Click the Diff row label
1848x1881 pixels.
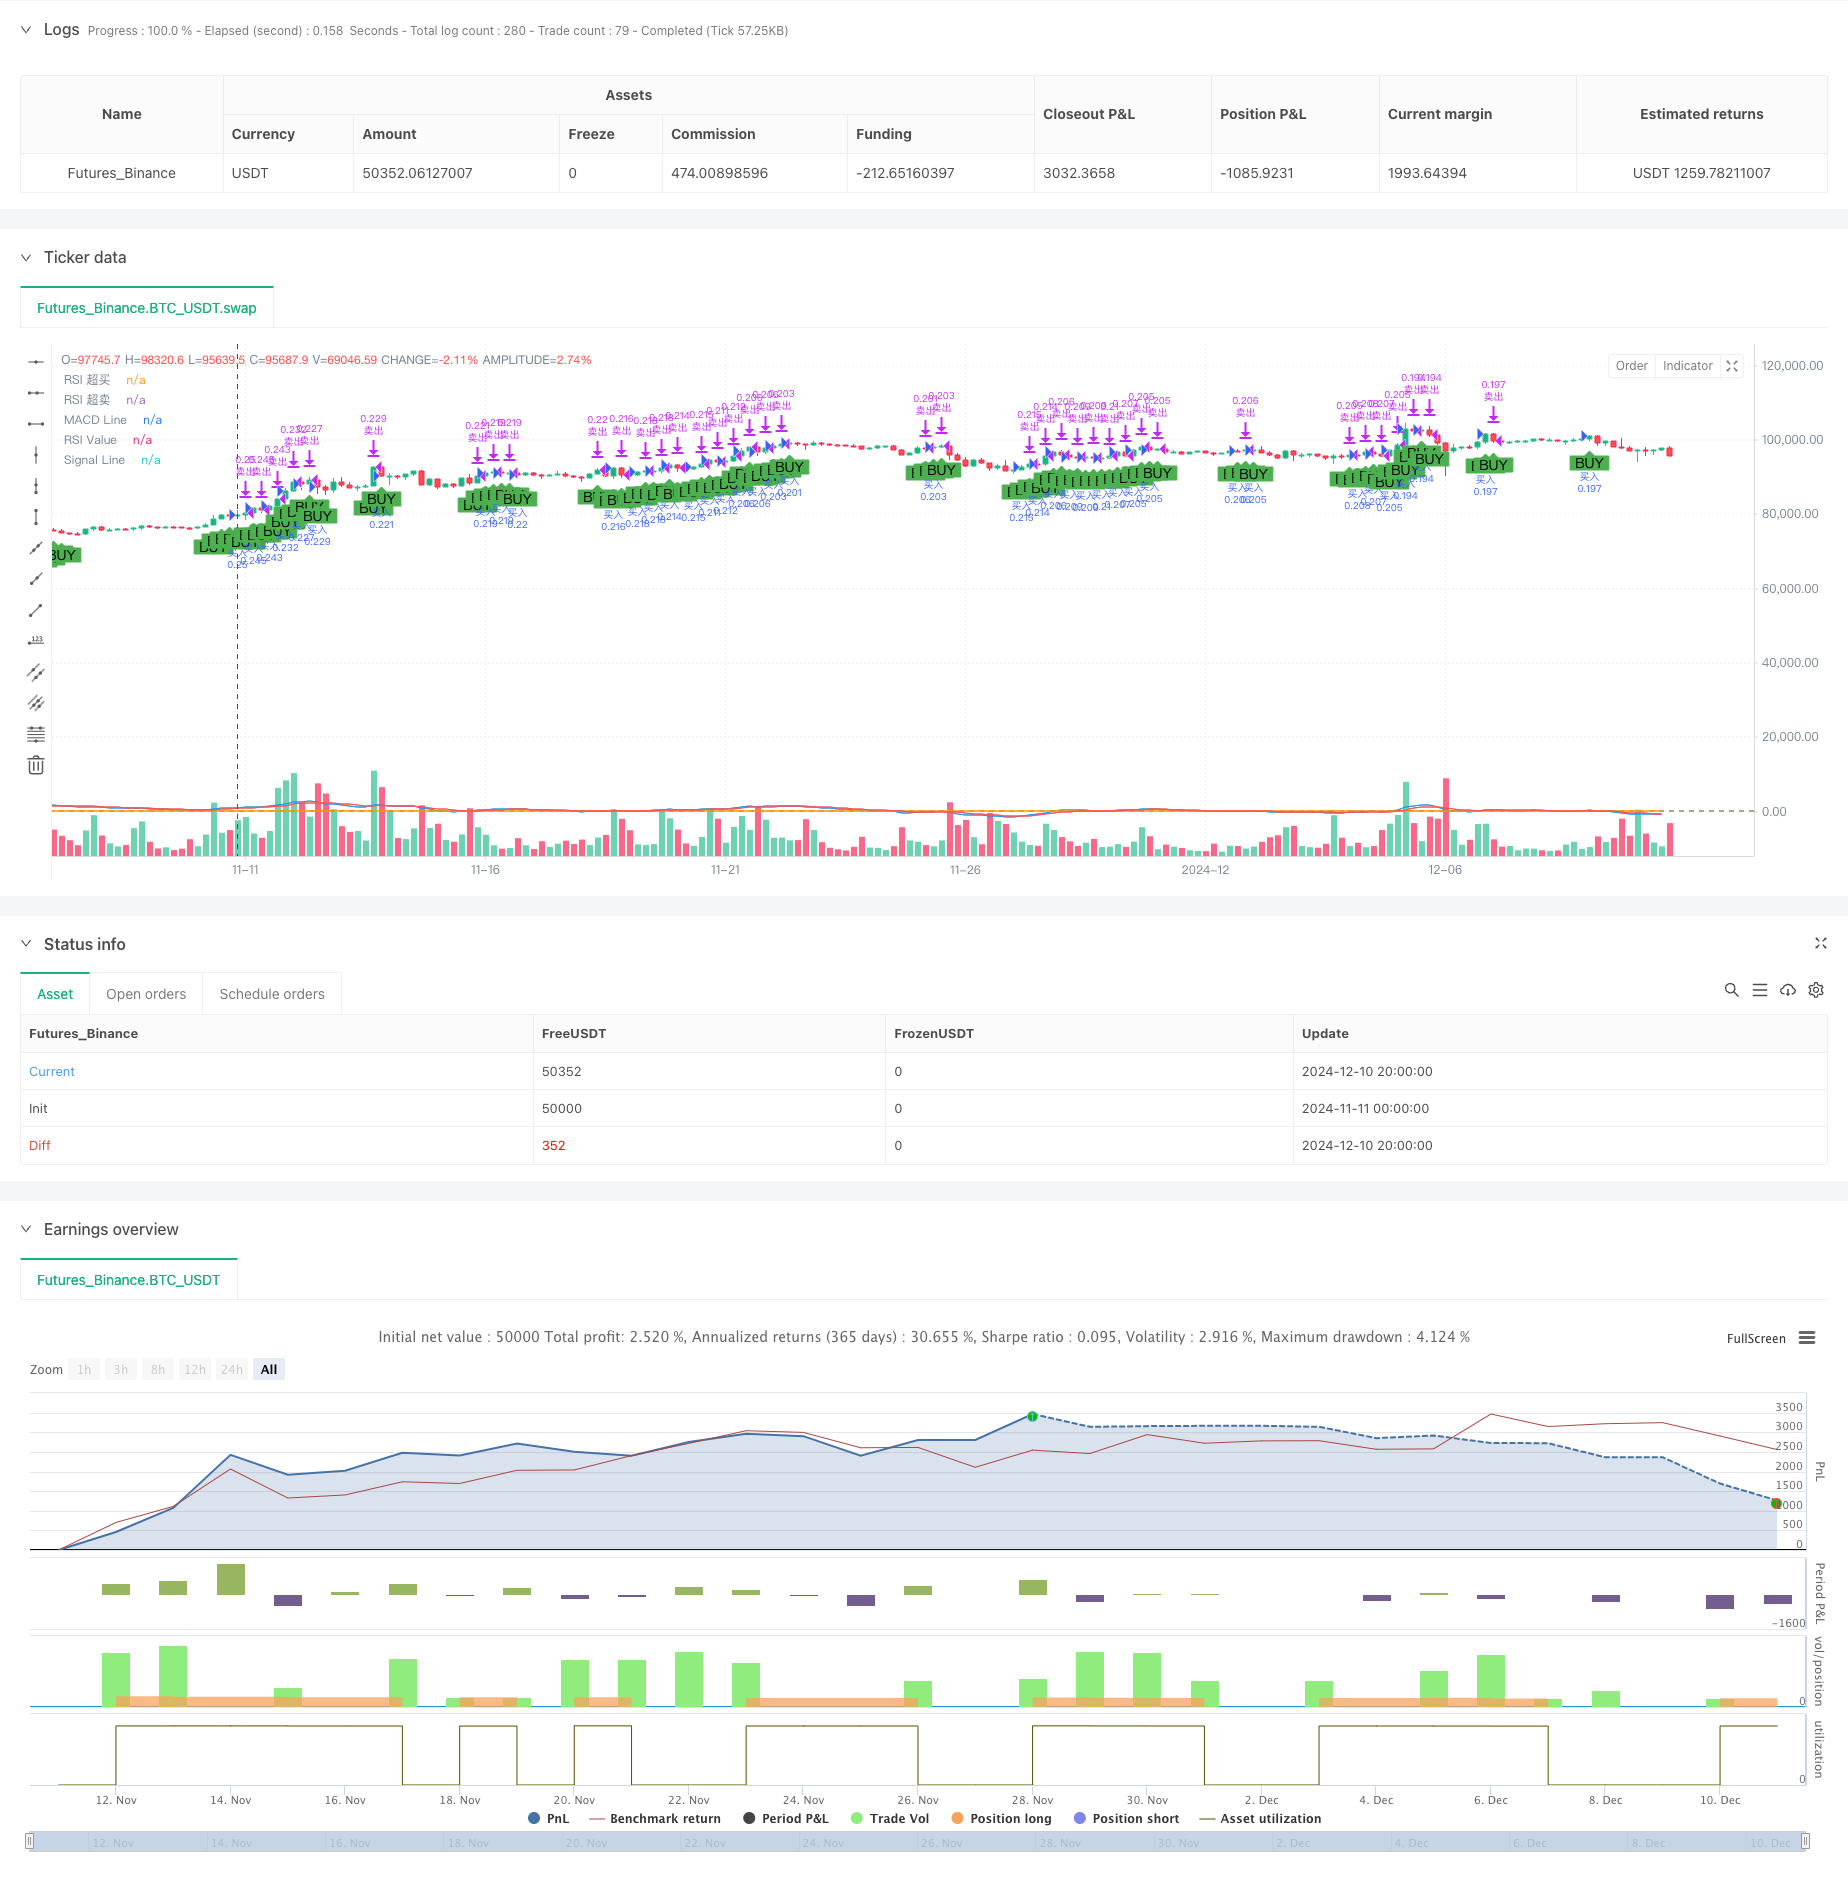tap(40, 1146)
